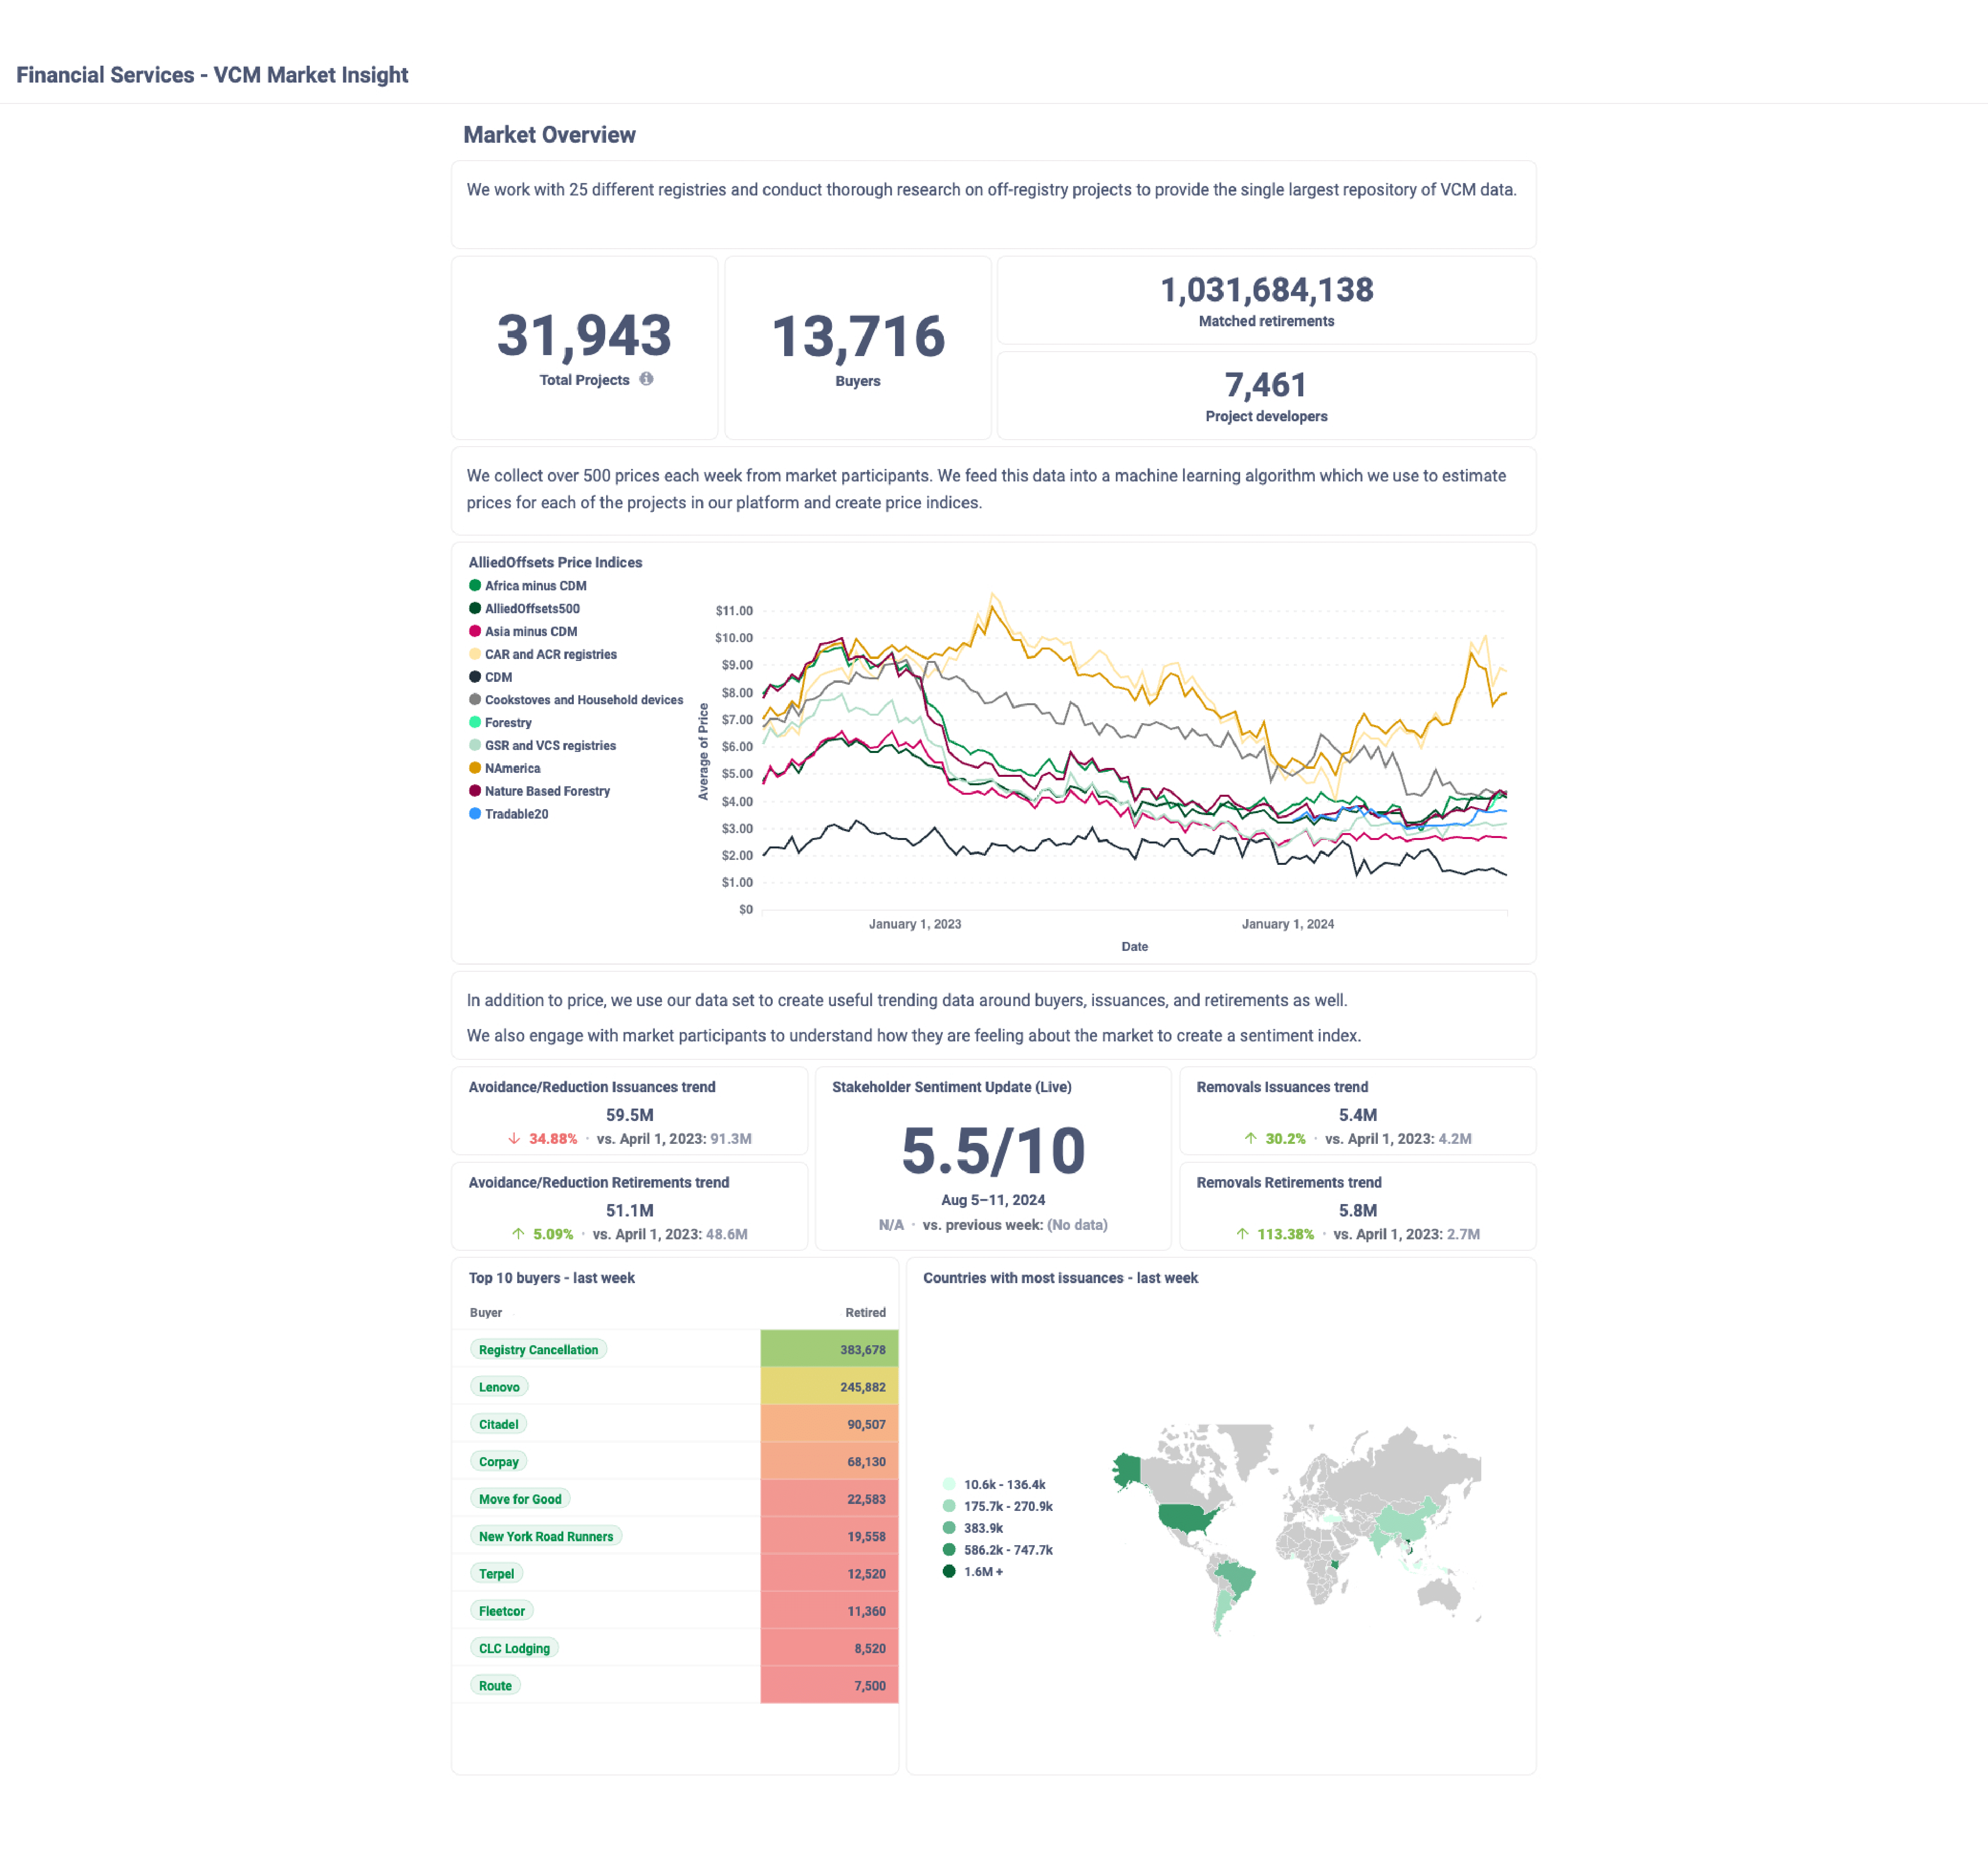The width and height of the screenshot is (1988, 1864).
Task: Open the Registry Cancellation buyer link
Action: tap(538, 1350)
